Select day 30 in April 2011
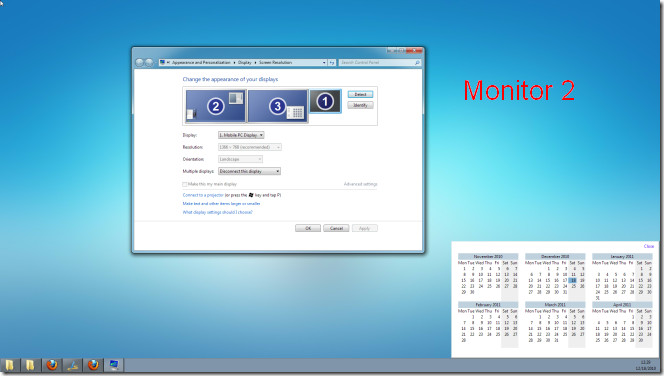The image size is (664, 376). click(x=640, y=340)
